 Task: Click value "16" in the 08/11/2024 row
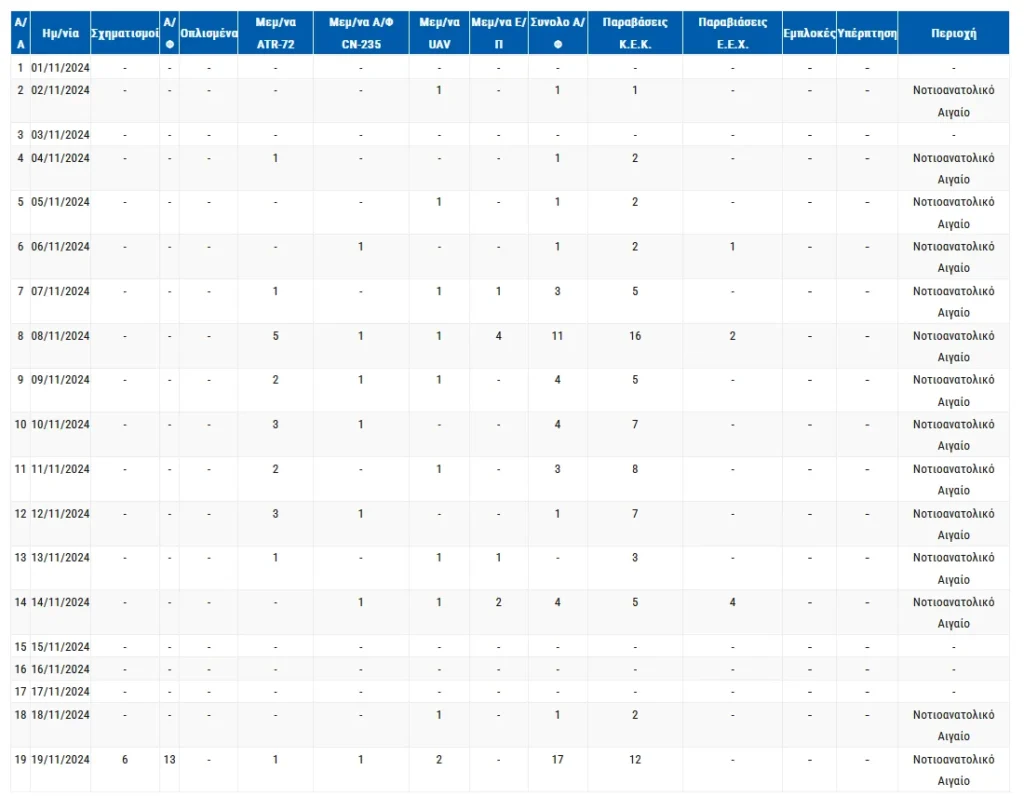[635, 336]
